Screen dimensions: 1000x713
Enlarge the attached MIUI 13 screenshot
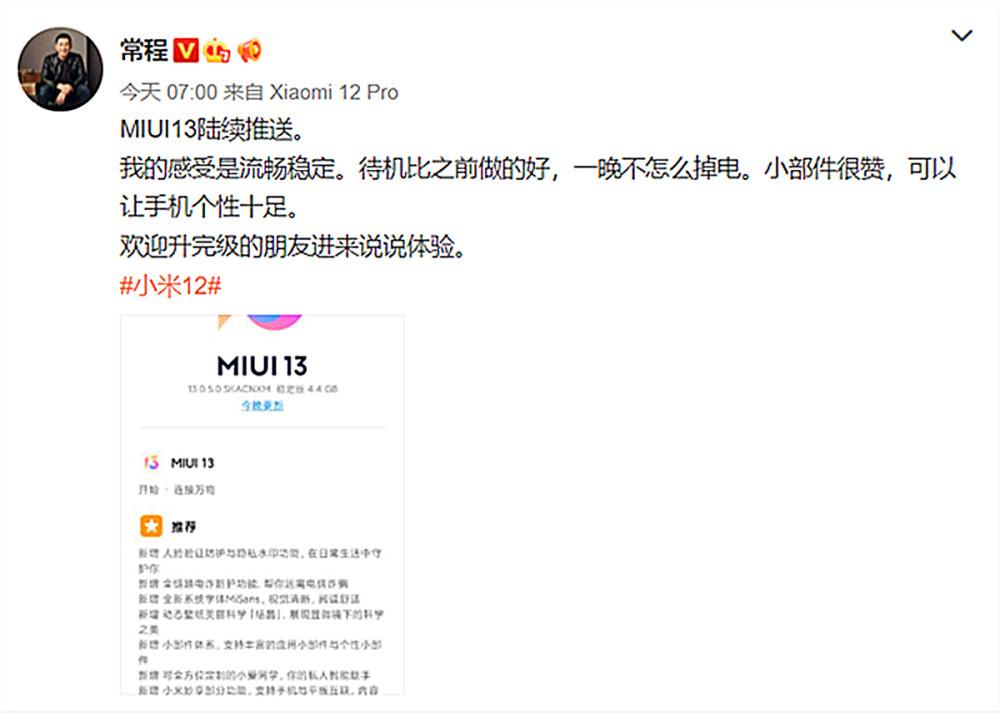(262, 504)
